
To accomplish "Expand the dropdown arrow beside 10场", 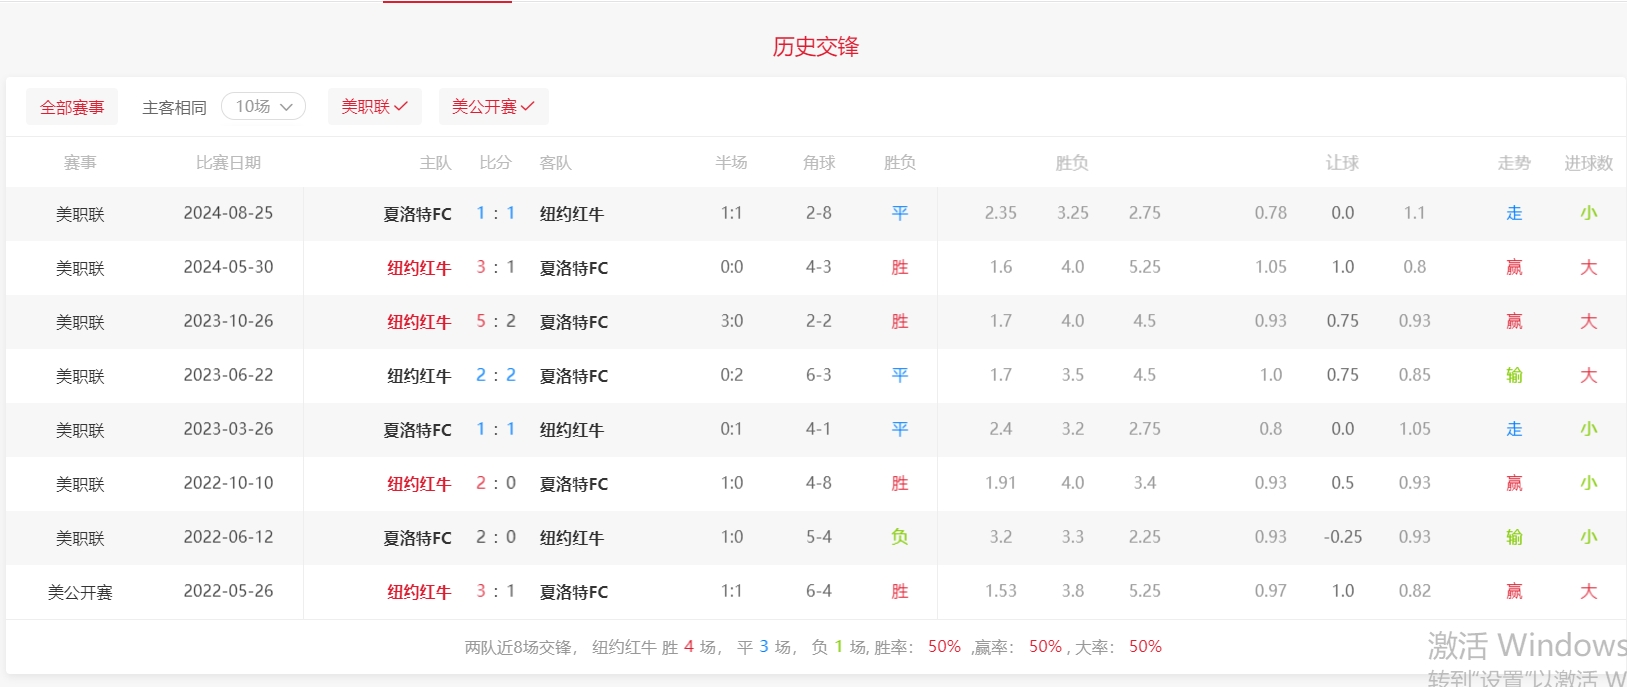I will pos(287,107).
